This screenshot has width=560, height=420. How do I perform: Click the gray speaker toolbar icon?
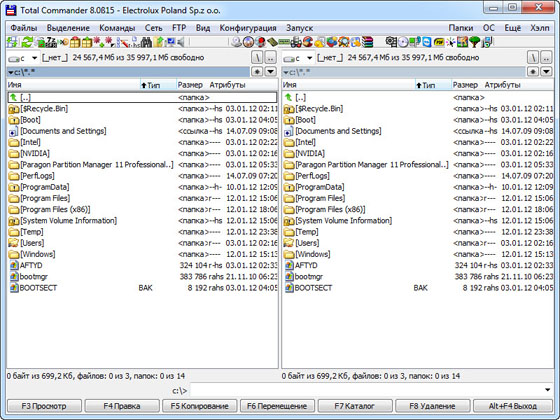[x=181, y=42]
